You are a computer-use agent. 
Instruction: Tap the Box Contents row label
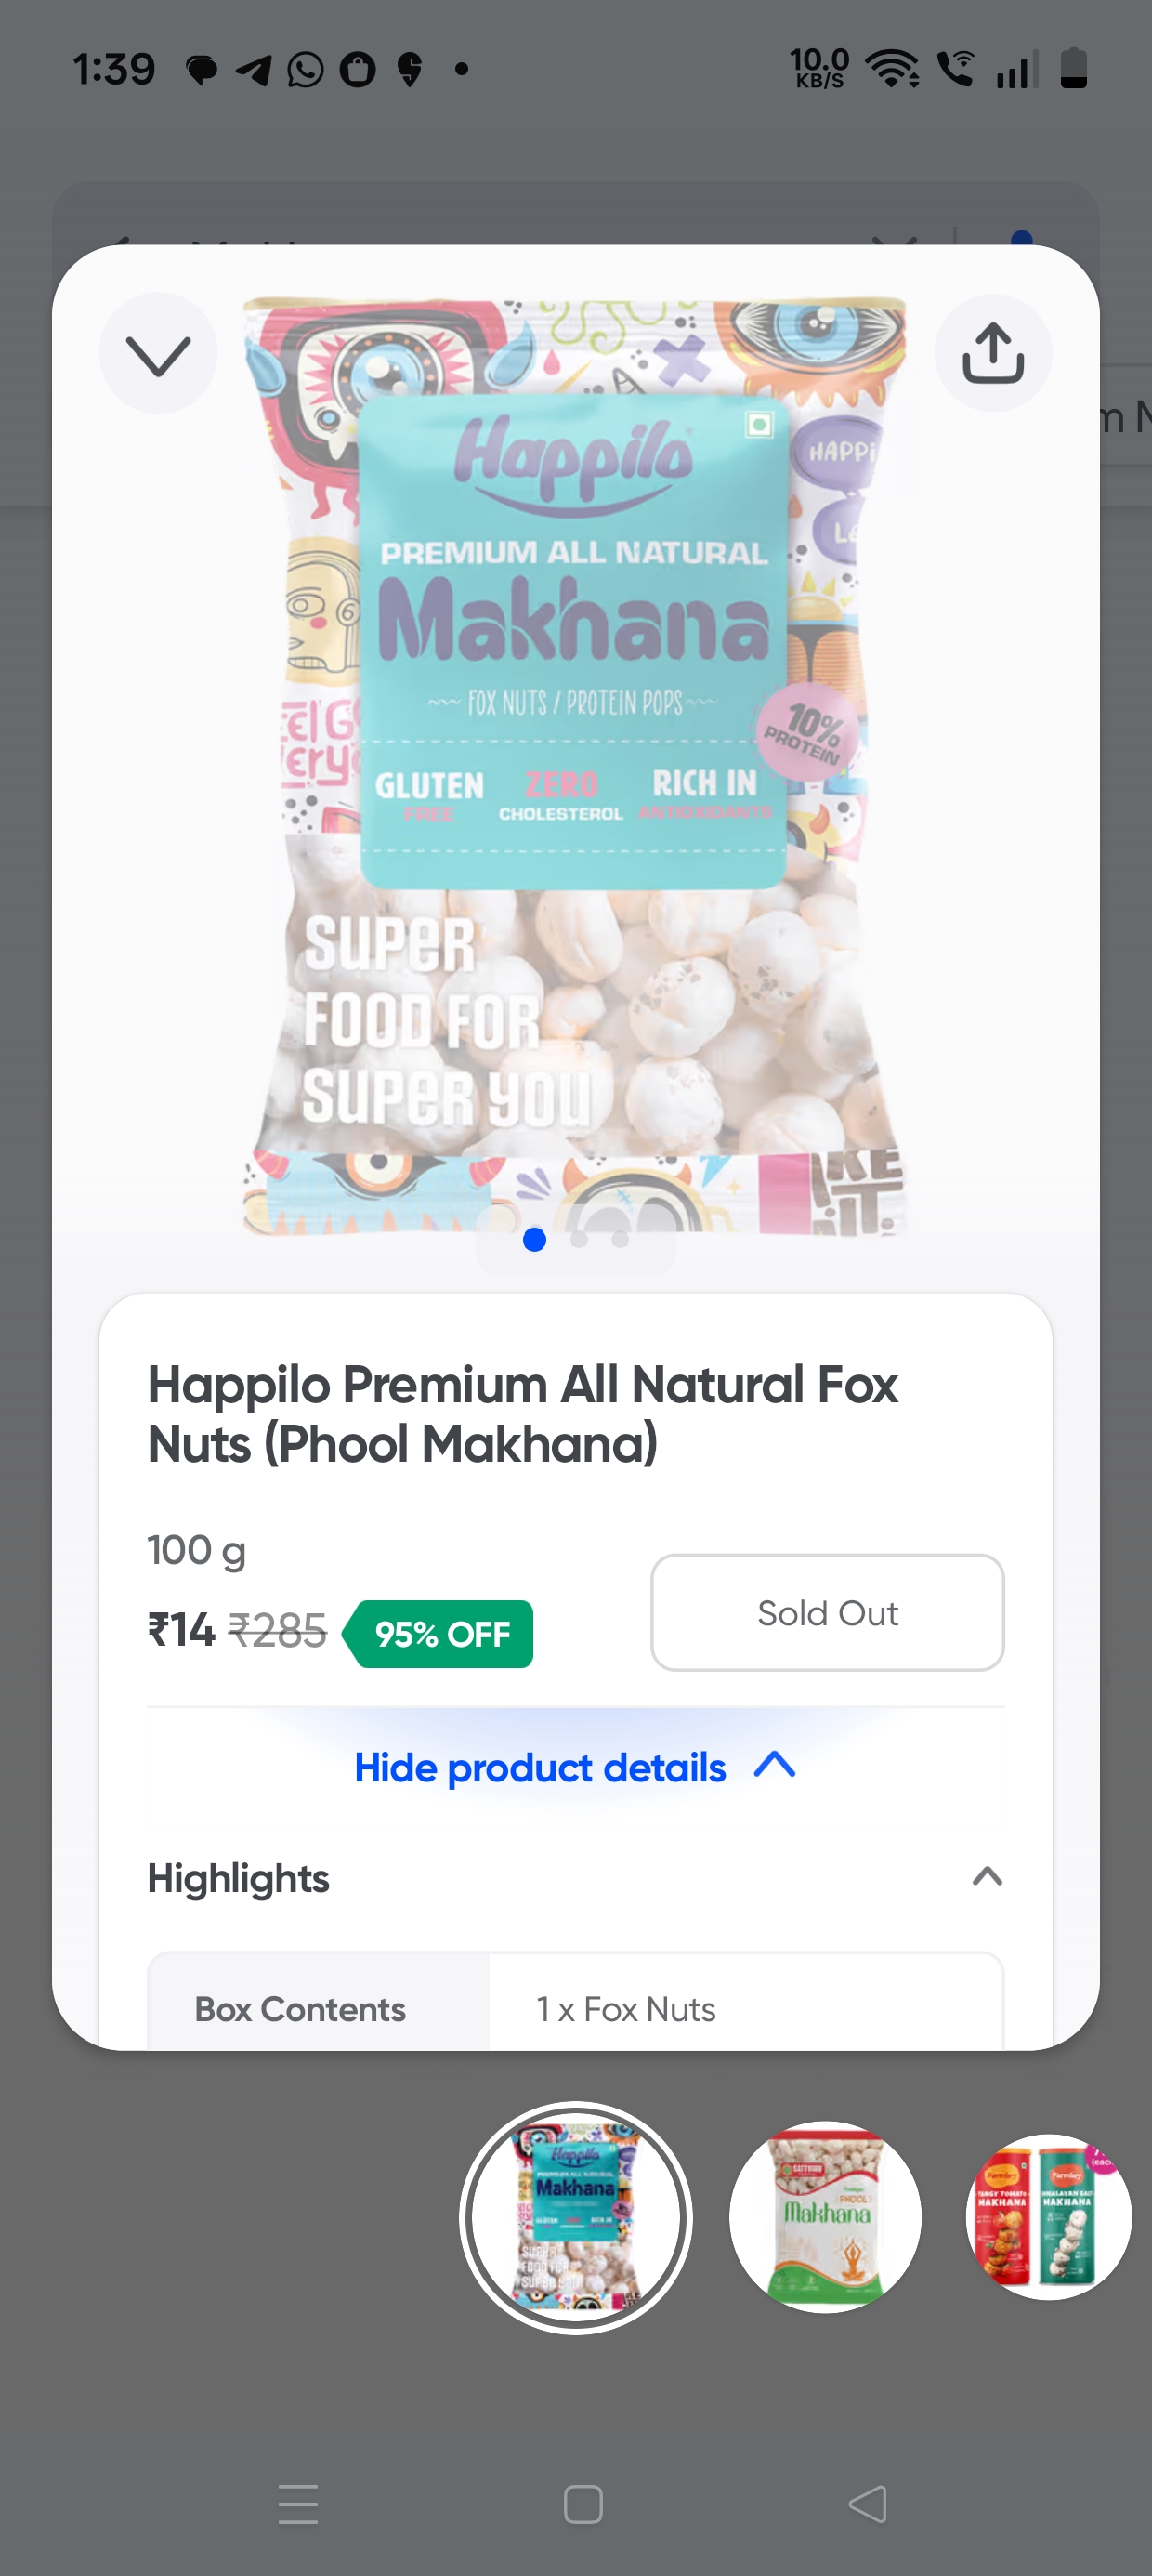tap(300, 2009)
